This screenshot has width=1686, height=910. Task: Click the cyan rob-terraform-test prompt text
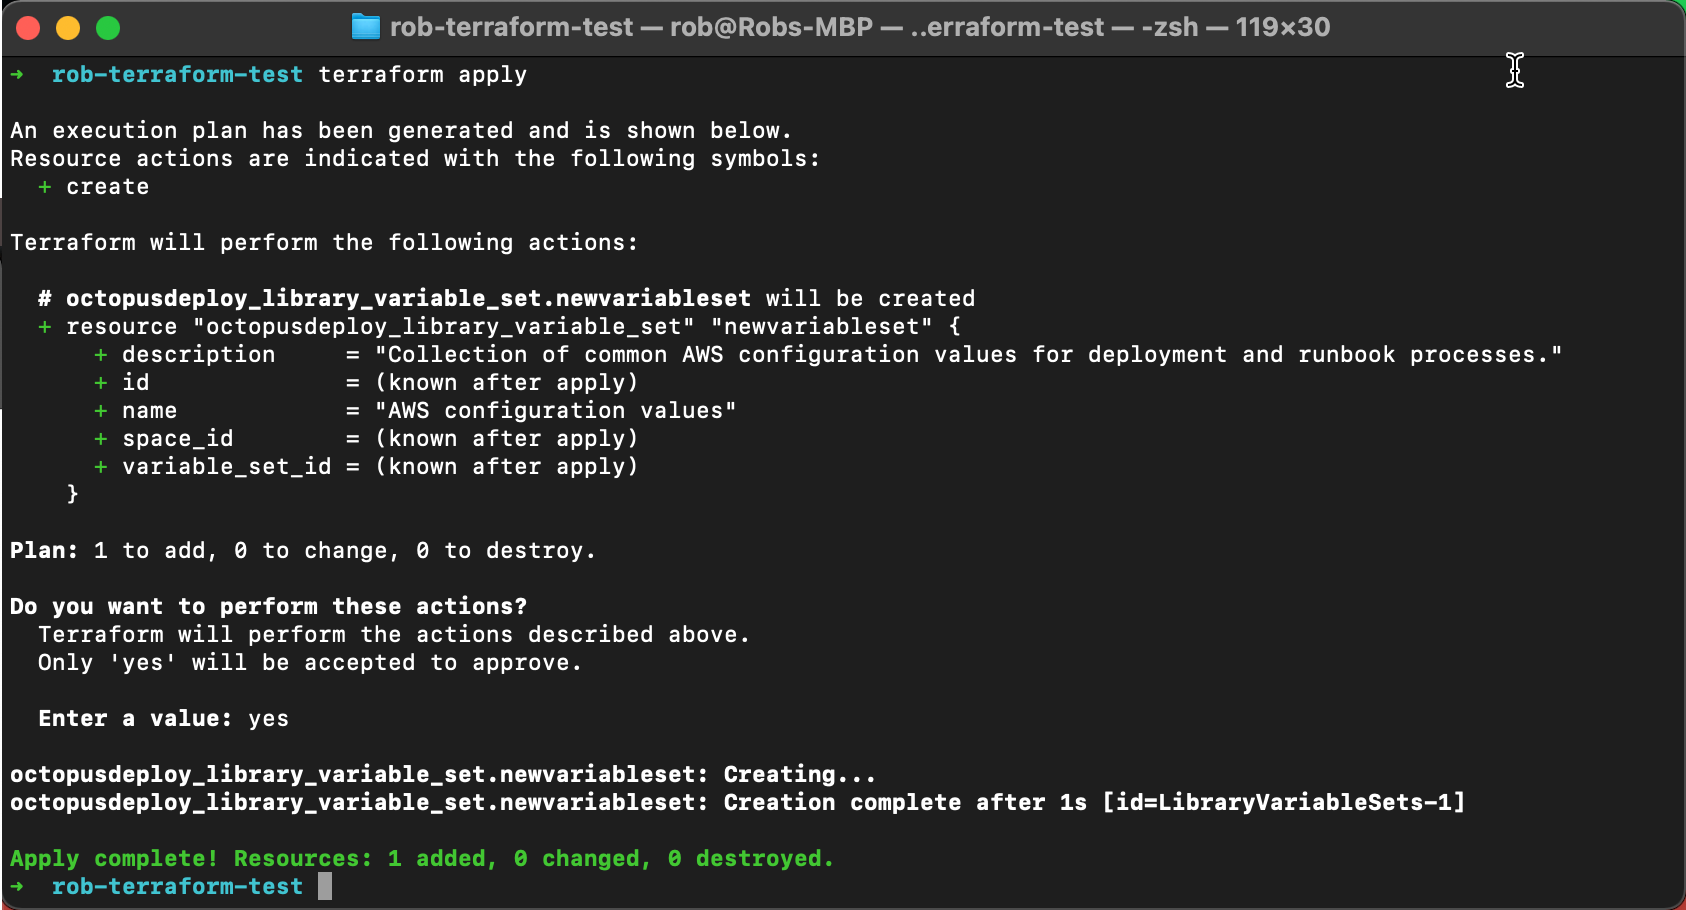[177, 74]
